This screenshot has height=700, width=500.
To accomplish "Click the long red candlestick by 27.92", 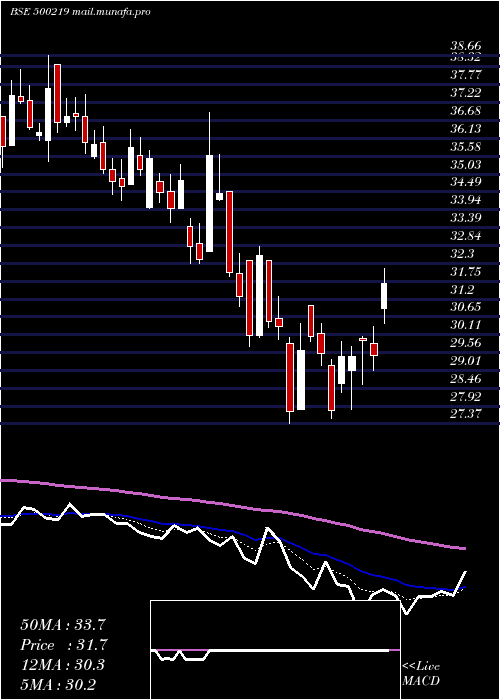I will (290, 377).
